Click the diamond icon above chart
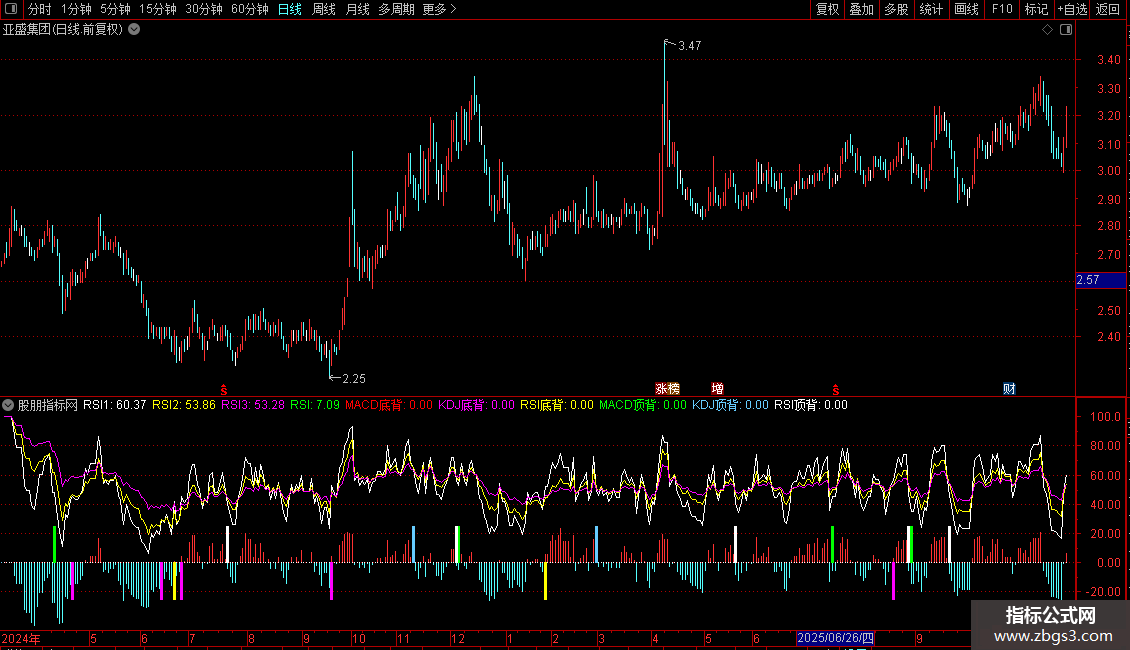1130x650 pixels. click(x=1048, y=30)
